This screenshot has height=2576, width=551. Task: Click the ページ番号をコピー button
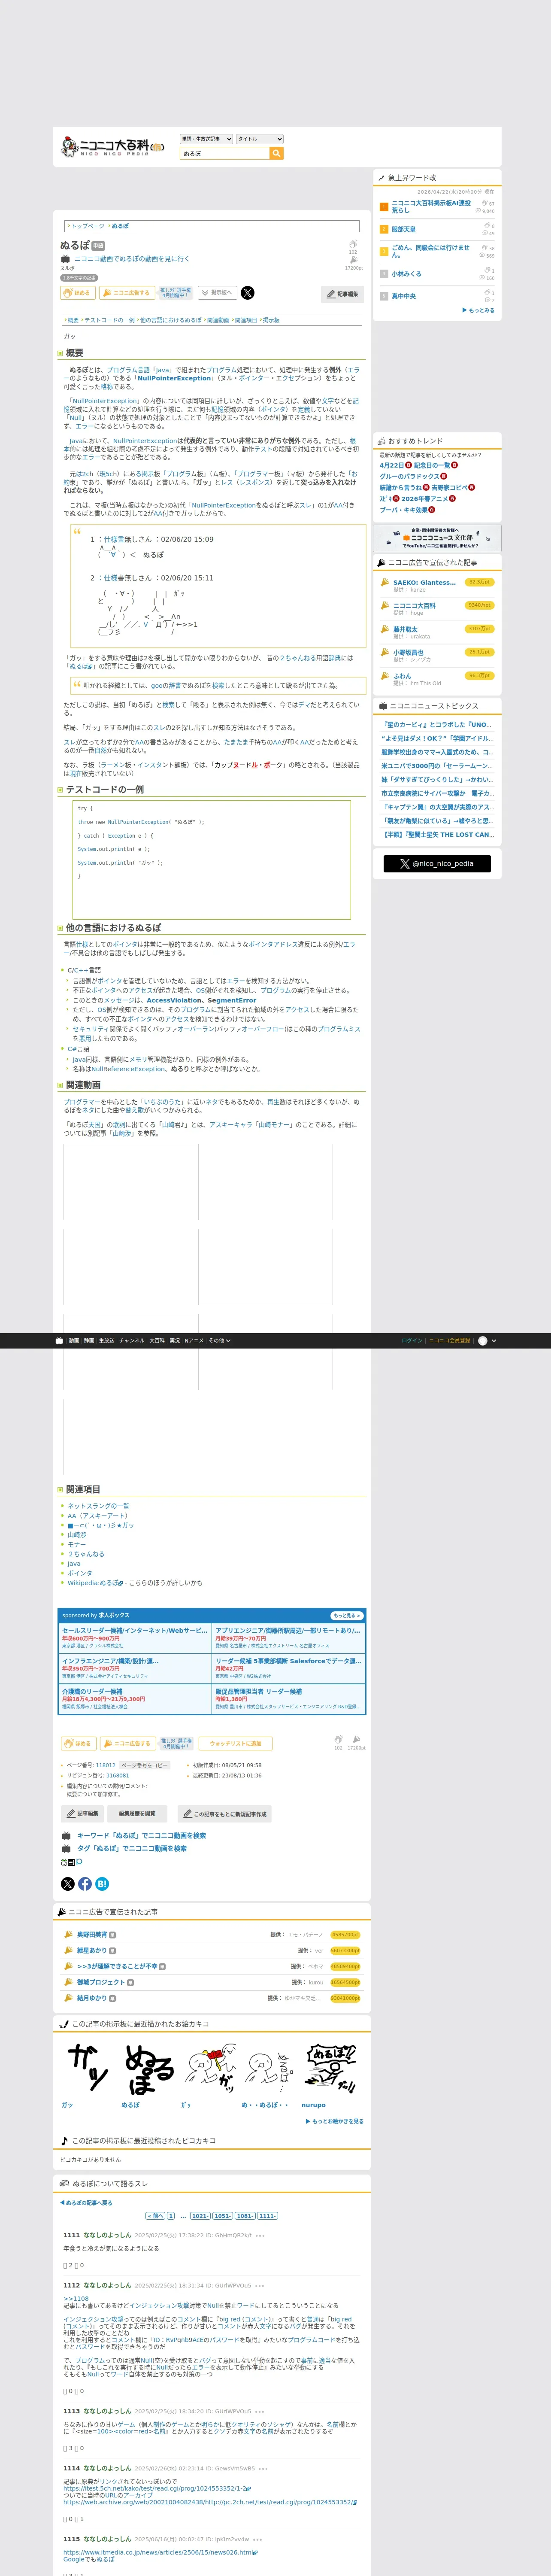pos(144,1765)
